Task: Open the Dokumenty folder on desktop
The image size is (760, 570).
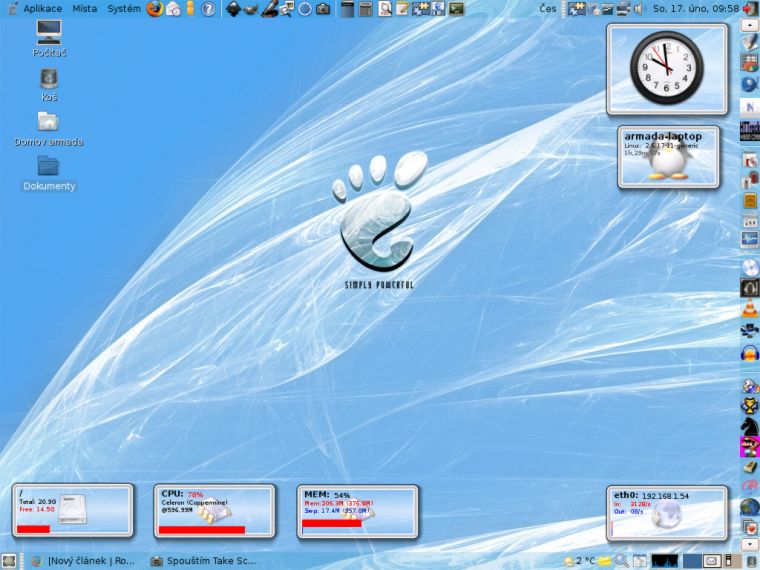Action: click(49, 173)
